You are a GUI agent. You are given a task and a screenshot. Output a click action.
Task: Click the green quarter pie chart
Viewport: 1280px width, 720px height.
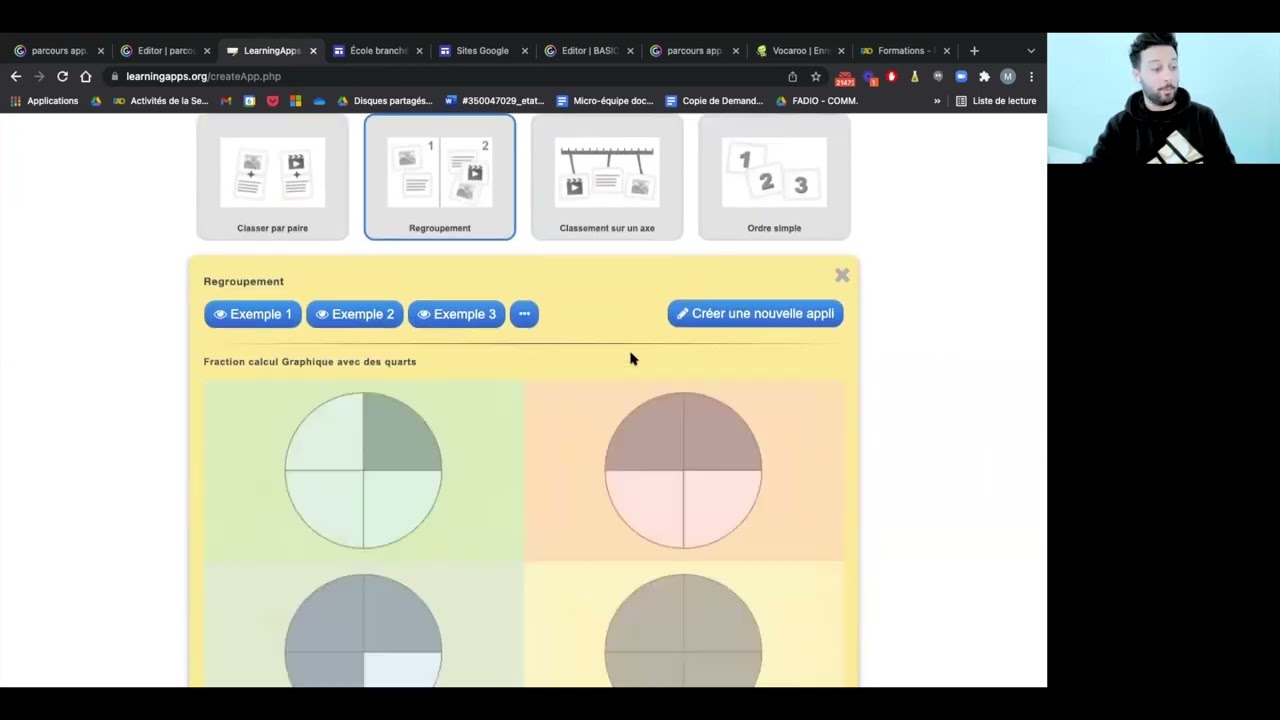click(x=363, y=470)
